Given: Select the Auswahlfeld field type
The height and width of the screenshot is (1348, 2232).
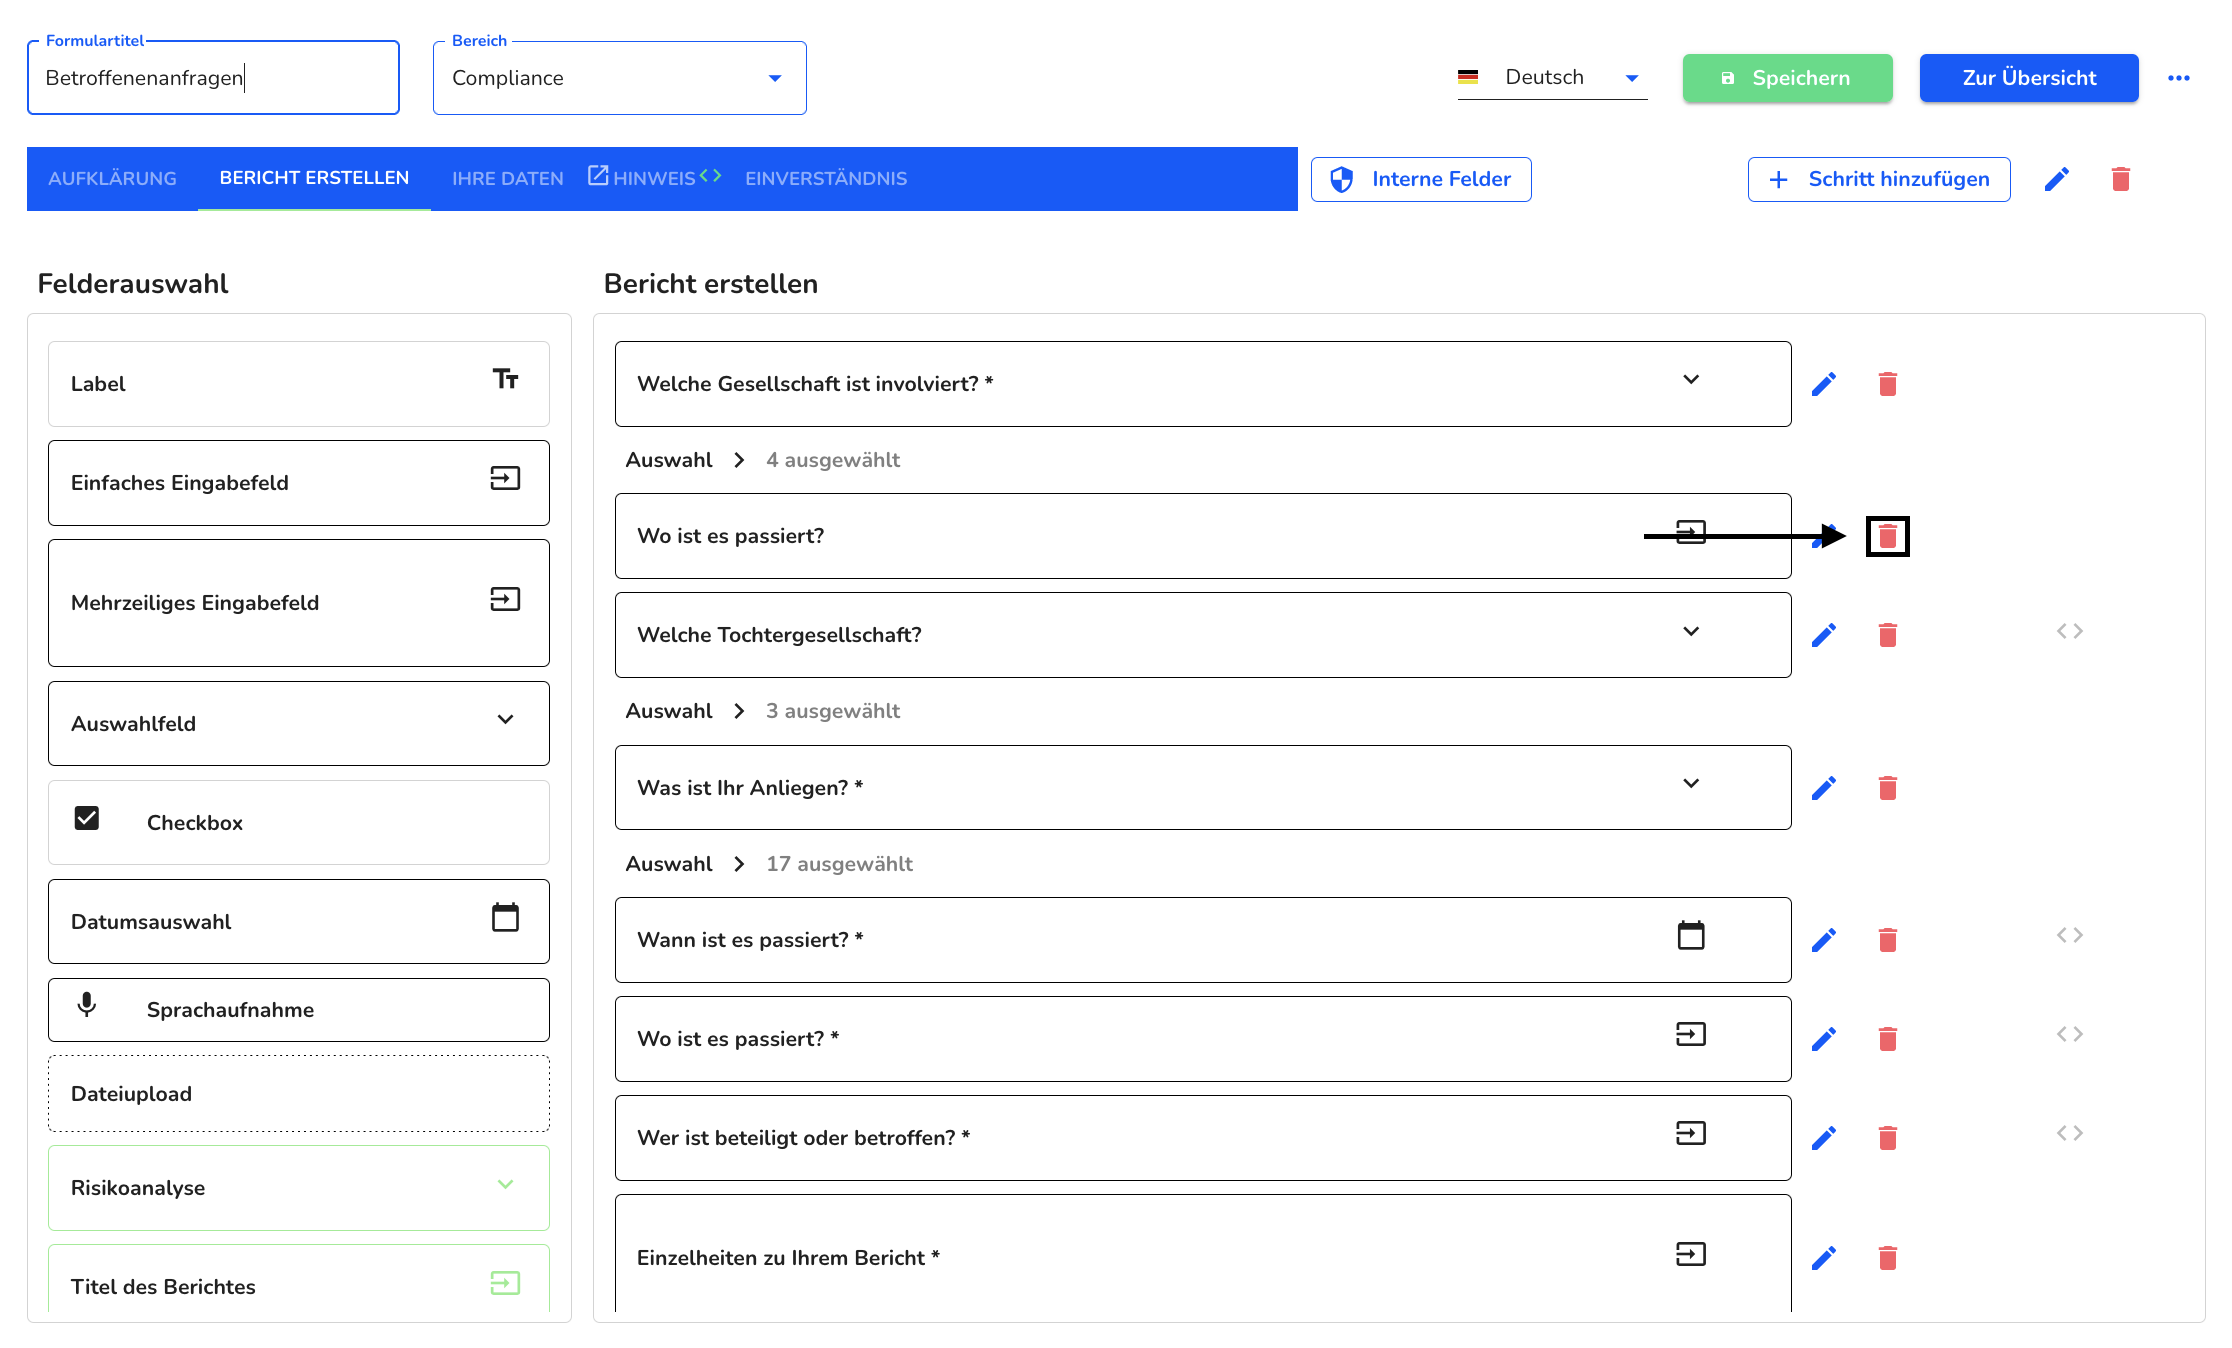Looking at the screenshot, I should (298, 724).
